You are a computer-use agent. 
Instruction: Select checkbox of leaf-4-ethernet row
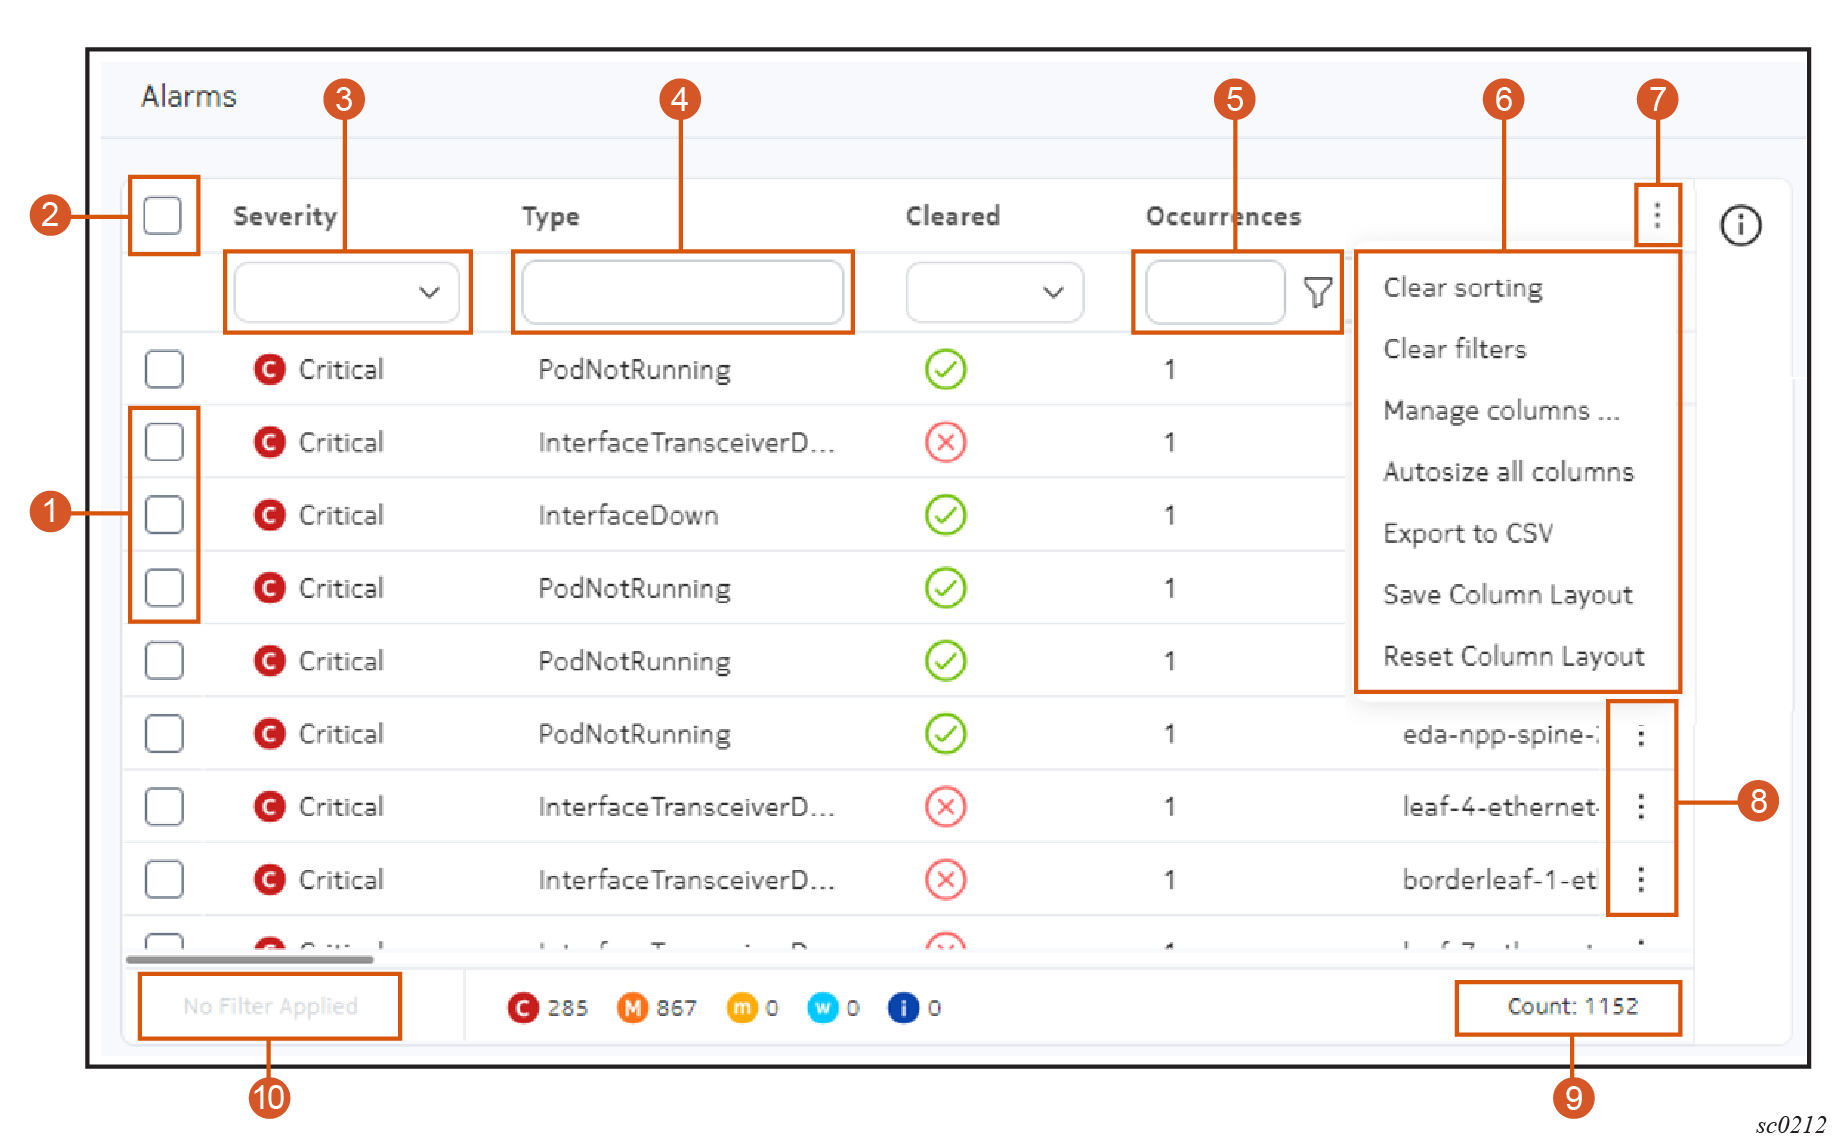(x=164, y=806)
